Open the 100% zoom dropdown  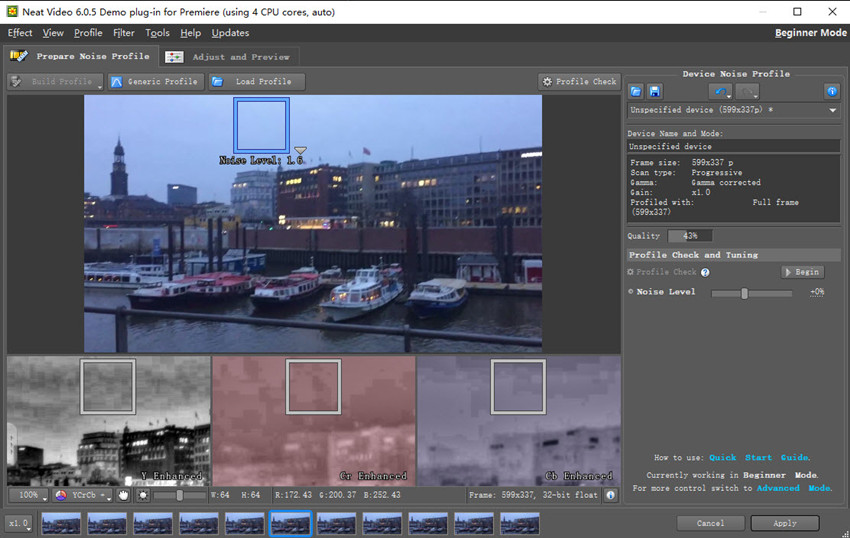(29, 495)
